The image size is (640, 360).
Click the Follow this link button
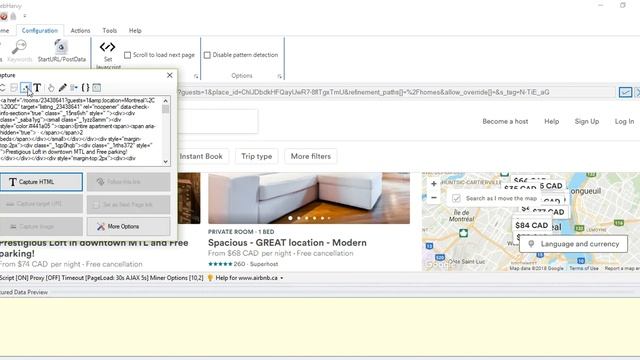pos(129,182)
